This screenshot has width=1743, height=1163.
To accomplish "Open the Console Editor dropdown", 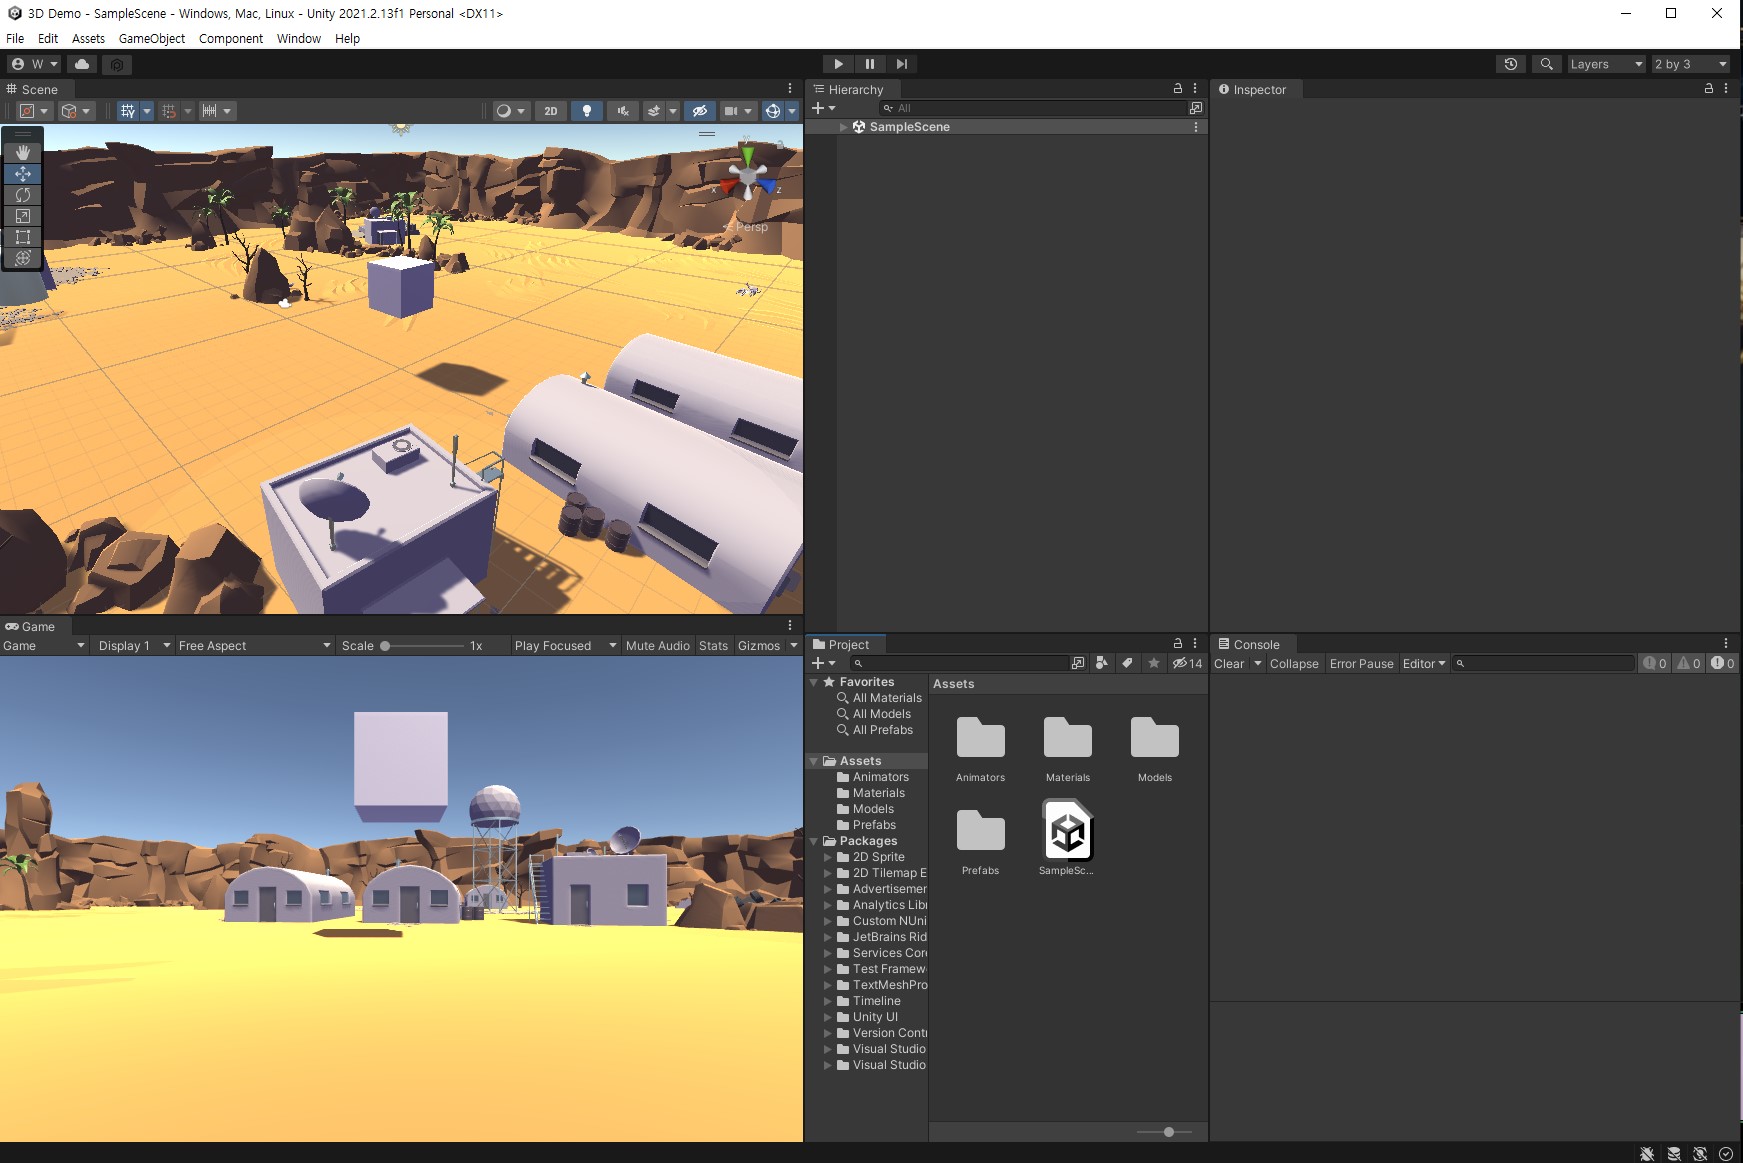I will point(1424,664).
